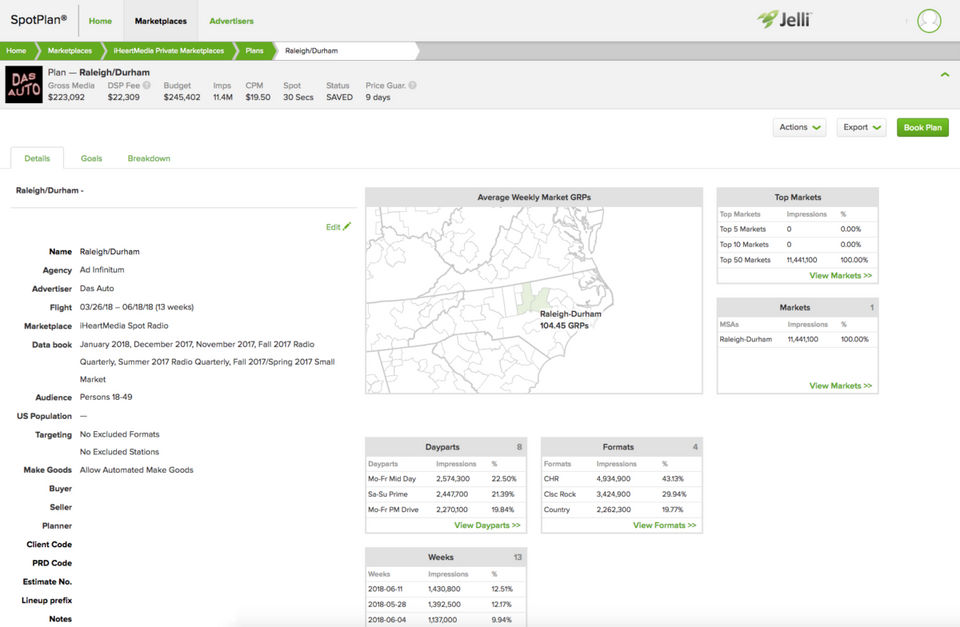
Task: Click View Markets link under Top Markets
Action: pyautogui.click(x=840, y=276)
